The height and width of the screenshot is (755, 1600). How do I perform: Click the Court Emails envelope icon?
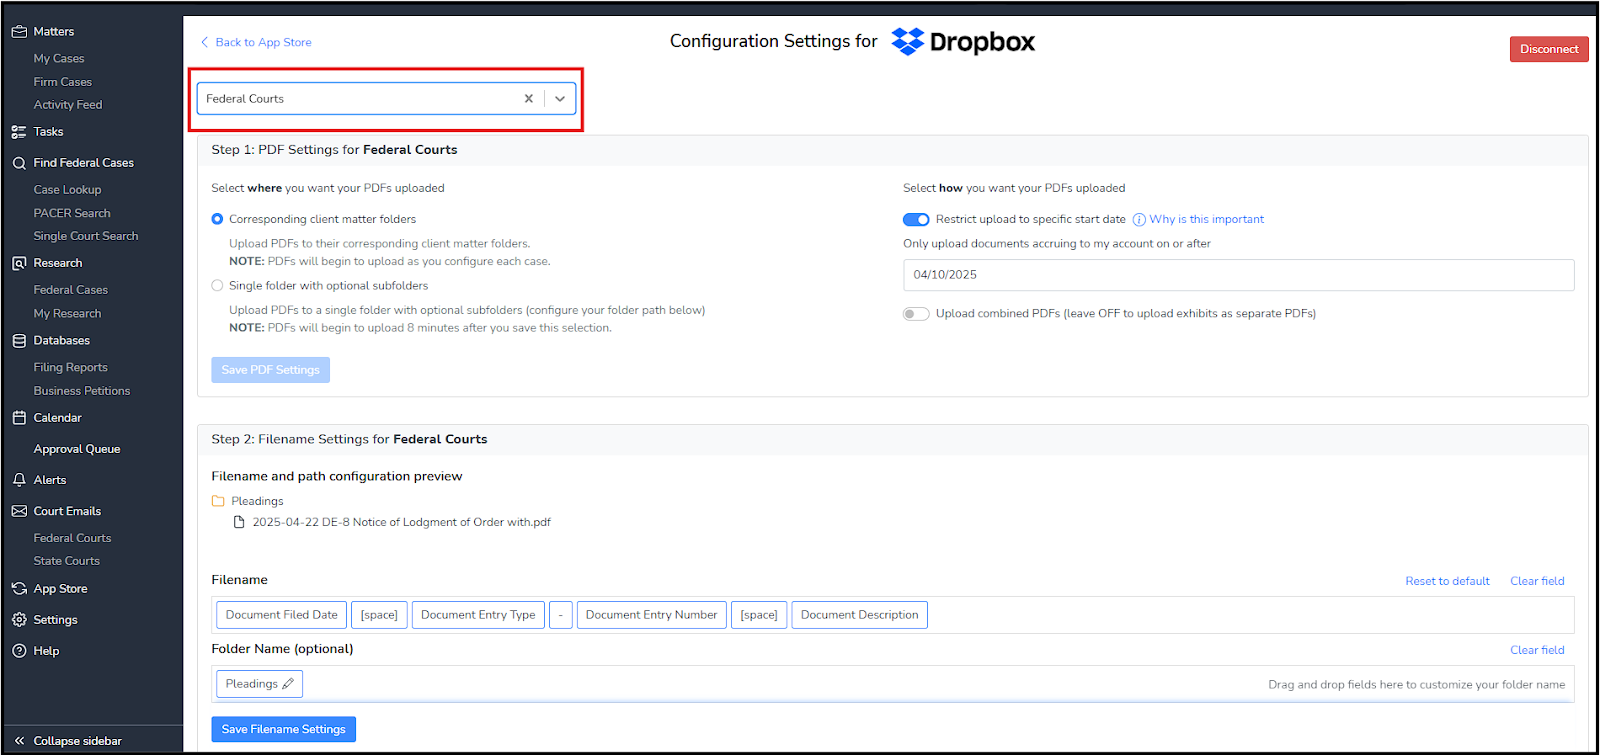tap(19, 511)
